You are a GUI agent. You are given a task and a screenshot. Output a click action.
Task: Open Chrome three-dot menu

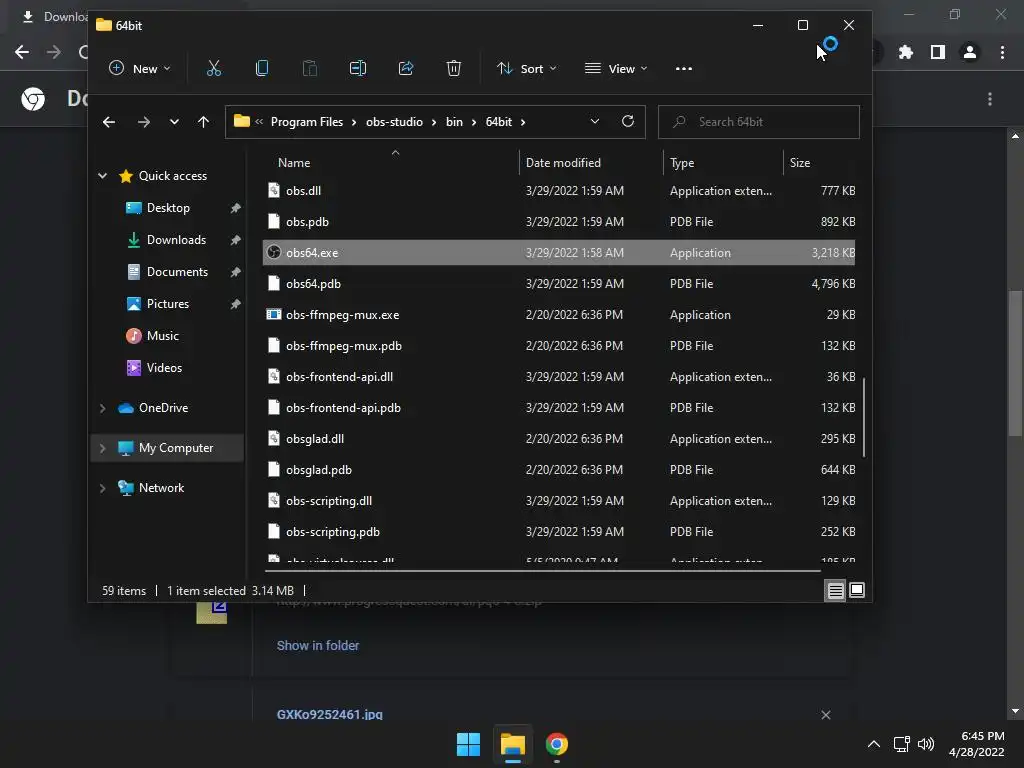pos(1002,52)
